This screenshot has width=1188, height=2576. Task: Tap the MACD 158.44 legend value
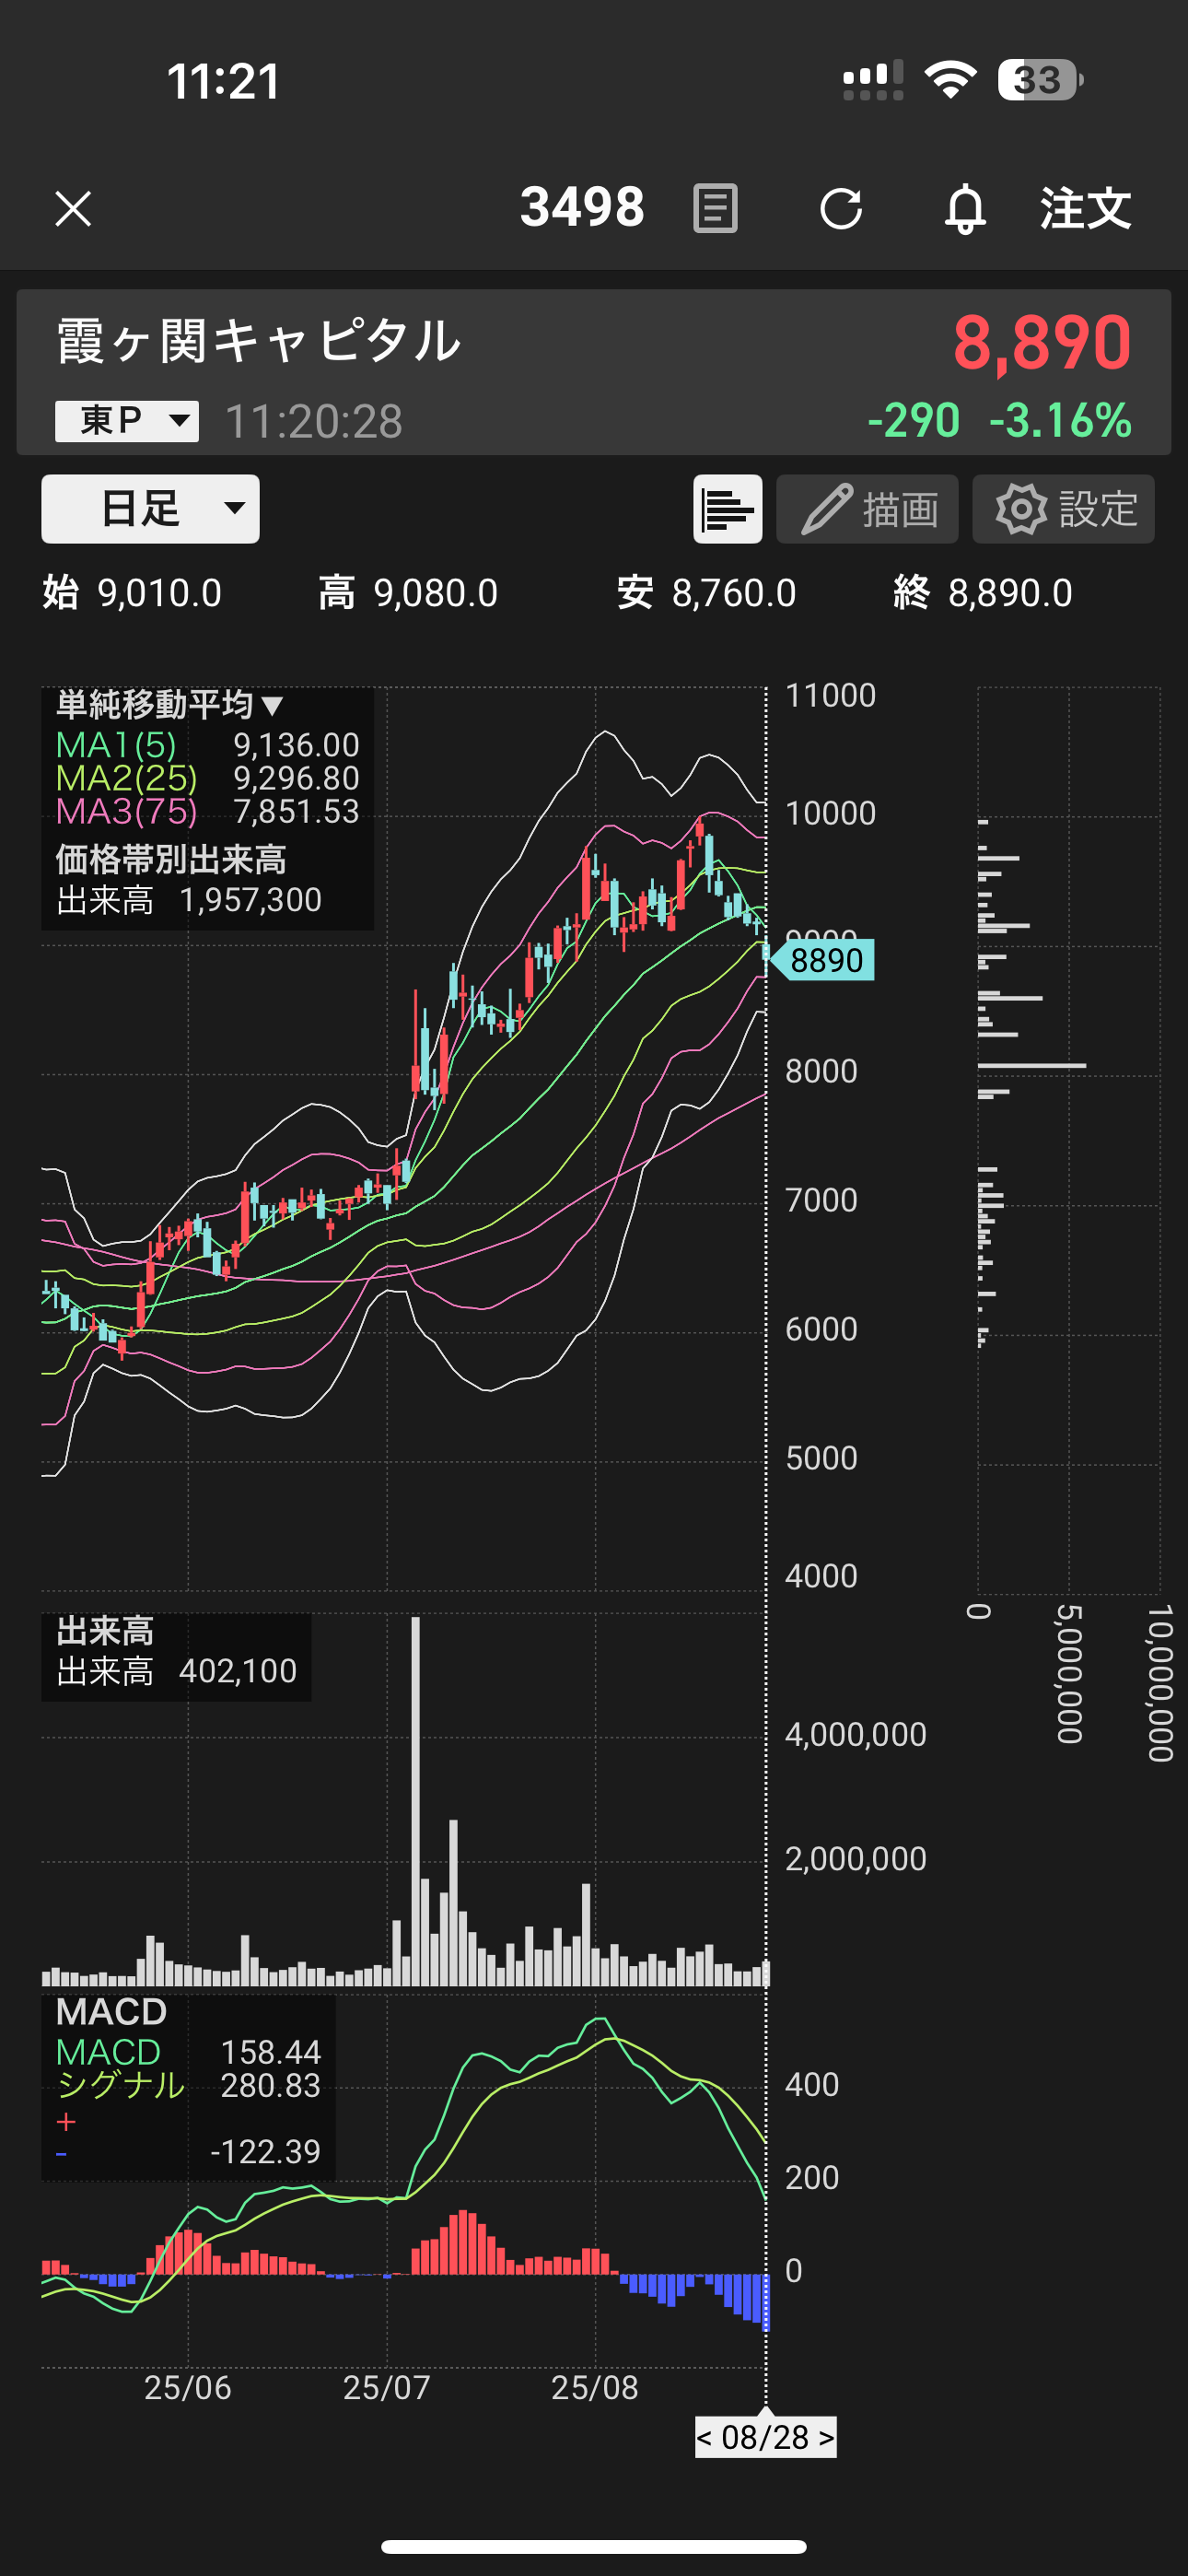(188, 2052)
